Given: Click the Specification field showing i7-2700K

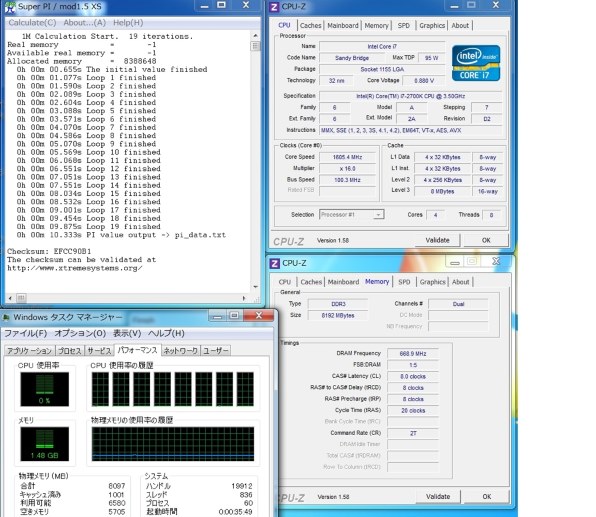Looking at the screenshot, I should click(x=411, y=96).
